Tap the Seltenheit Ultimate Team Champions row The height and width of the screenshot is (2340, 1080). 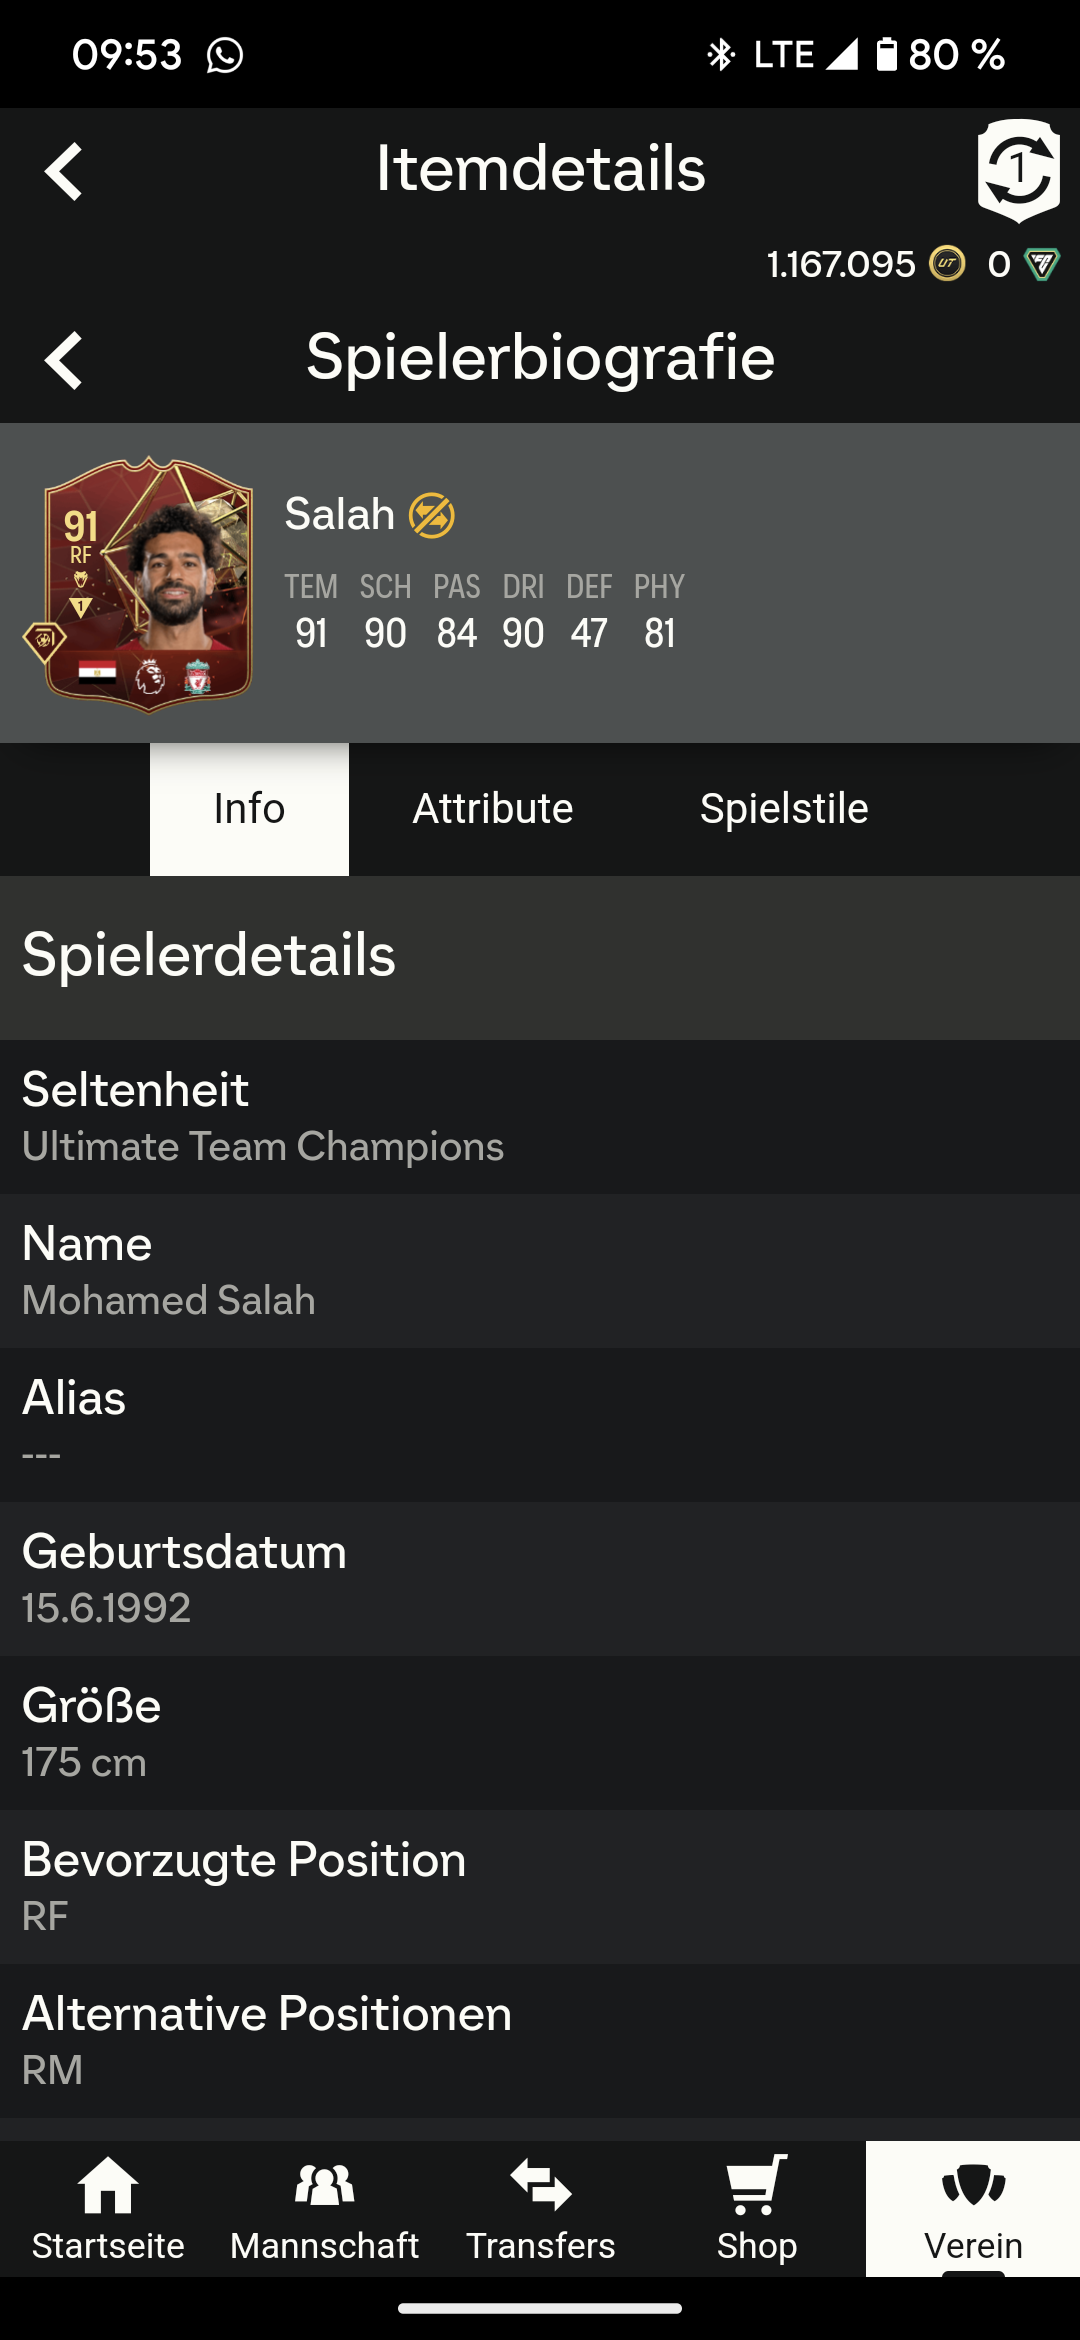(540, 1117)
